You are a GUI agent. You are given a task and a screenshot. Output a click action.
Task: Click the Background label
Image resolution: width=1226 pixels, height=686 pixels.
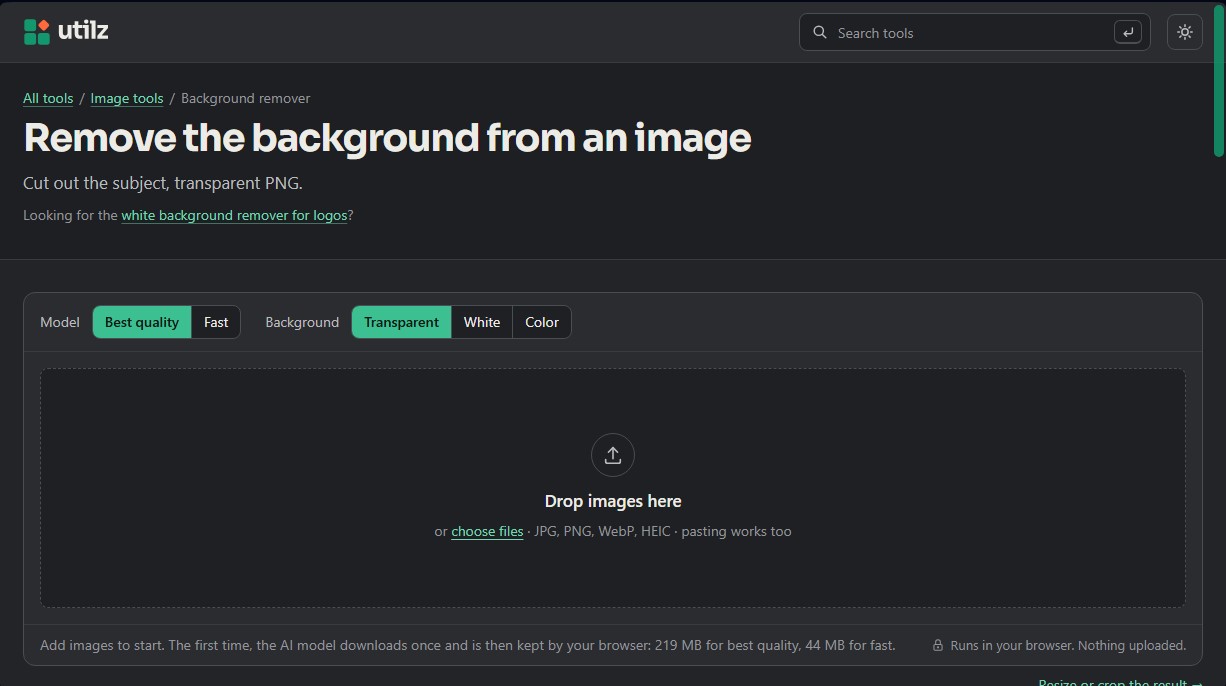pyautogui.click(x=302, y=322)
